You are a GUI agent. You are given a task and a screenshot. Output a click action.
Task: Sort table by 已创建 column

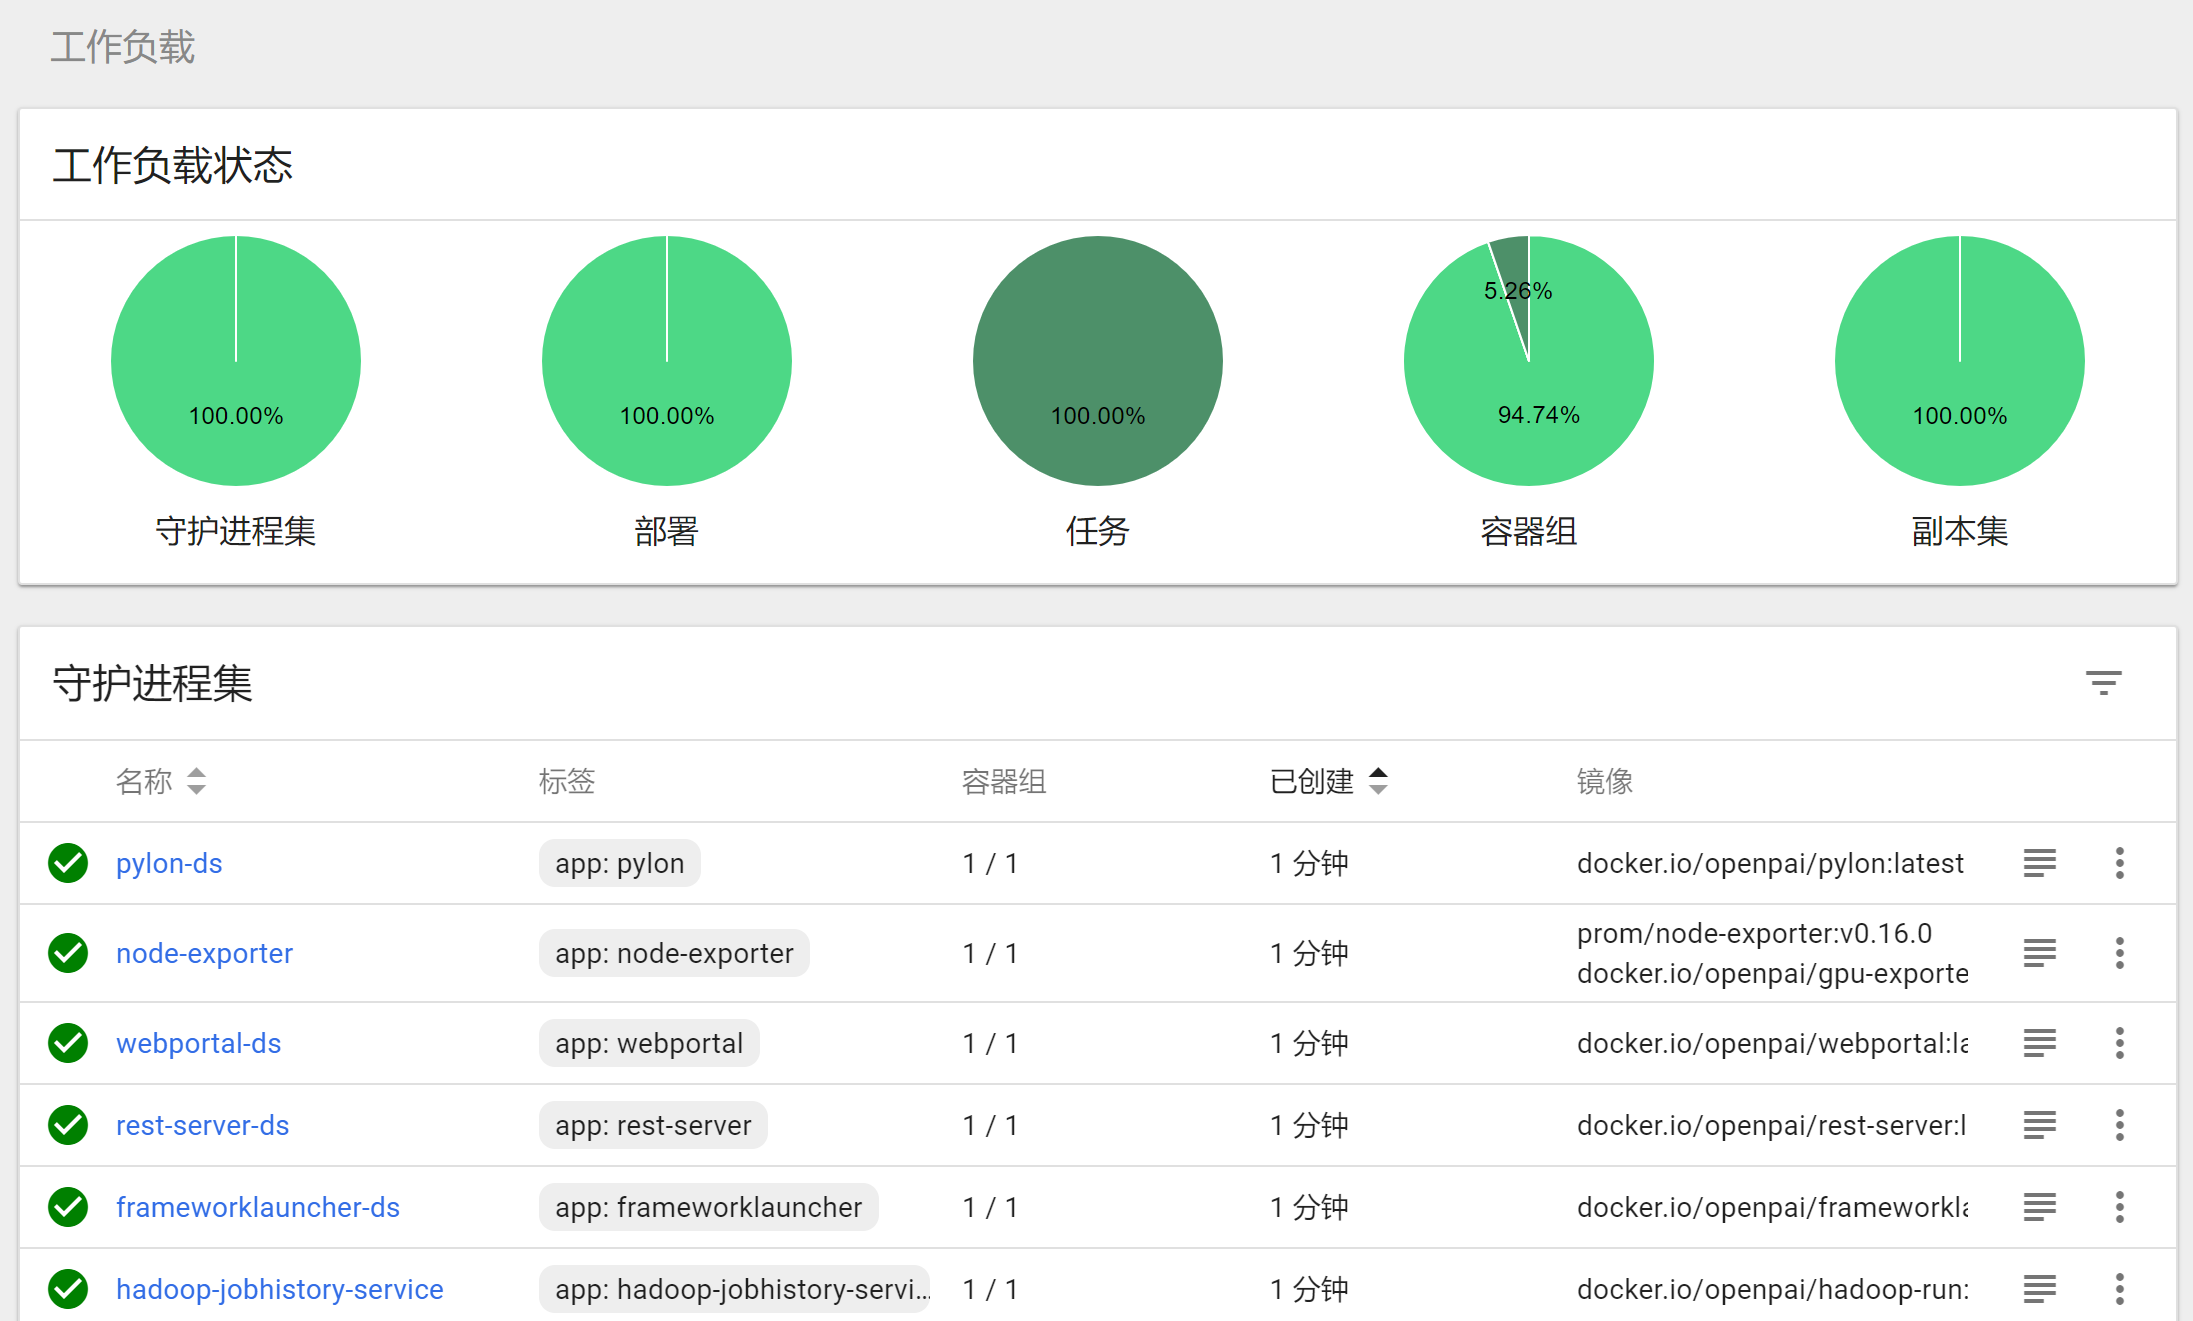click(x=1329, y=781)
